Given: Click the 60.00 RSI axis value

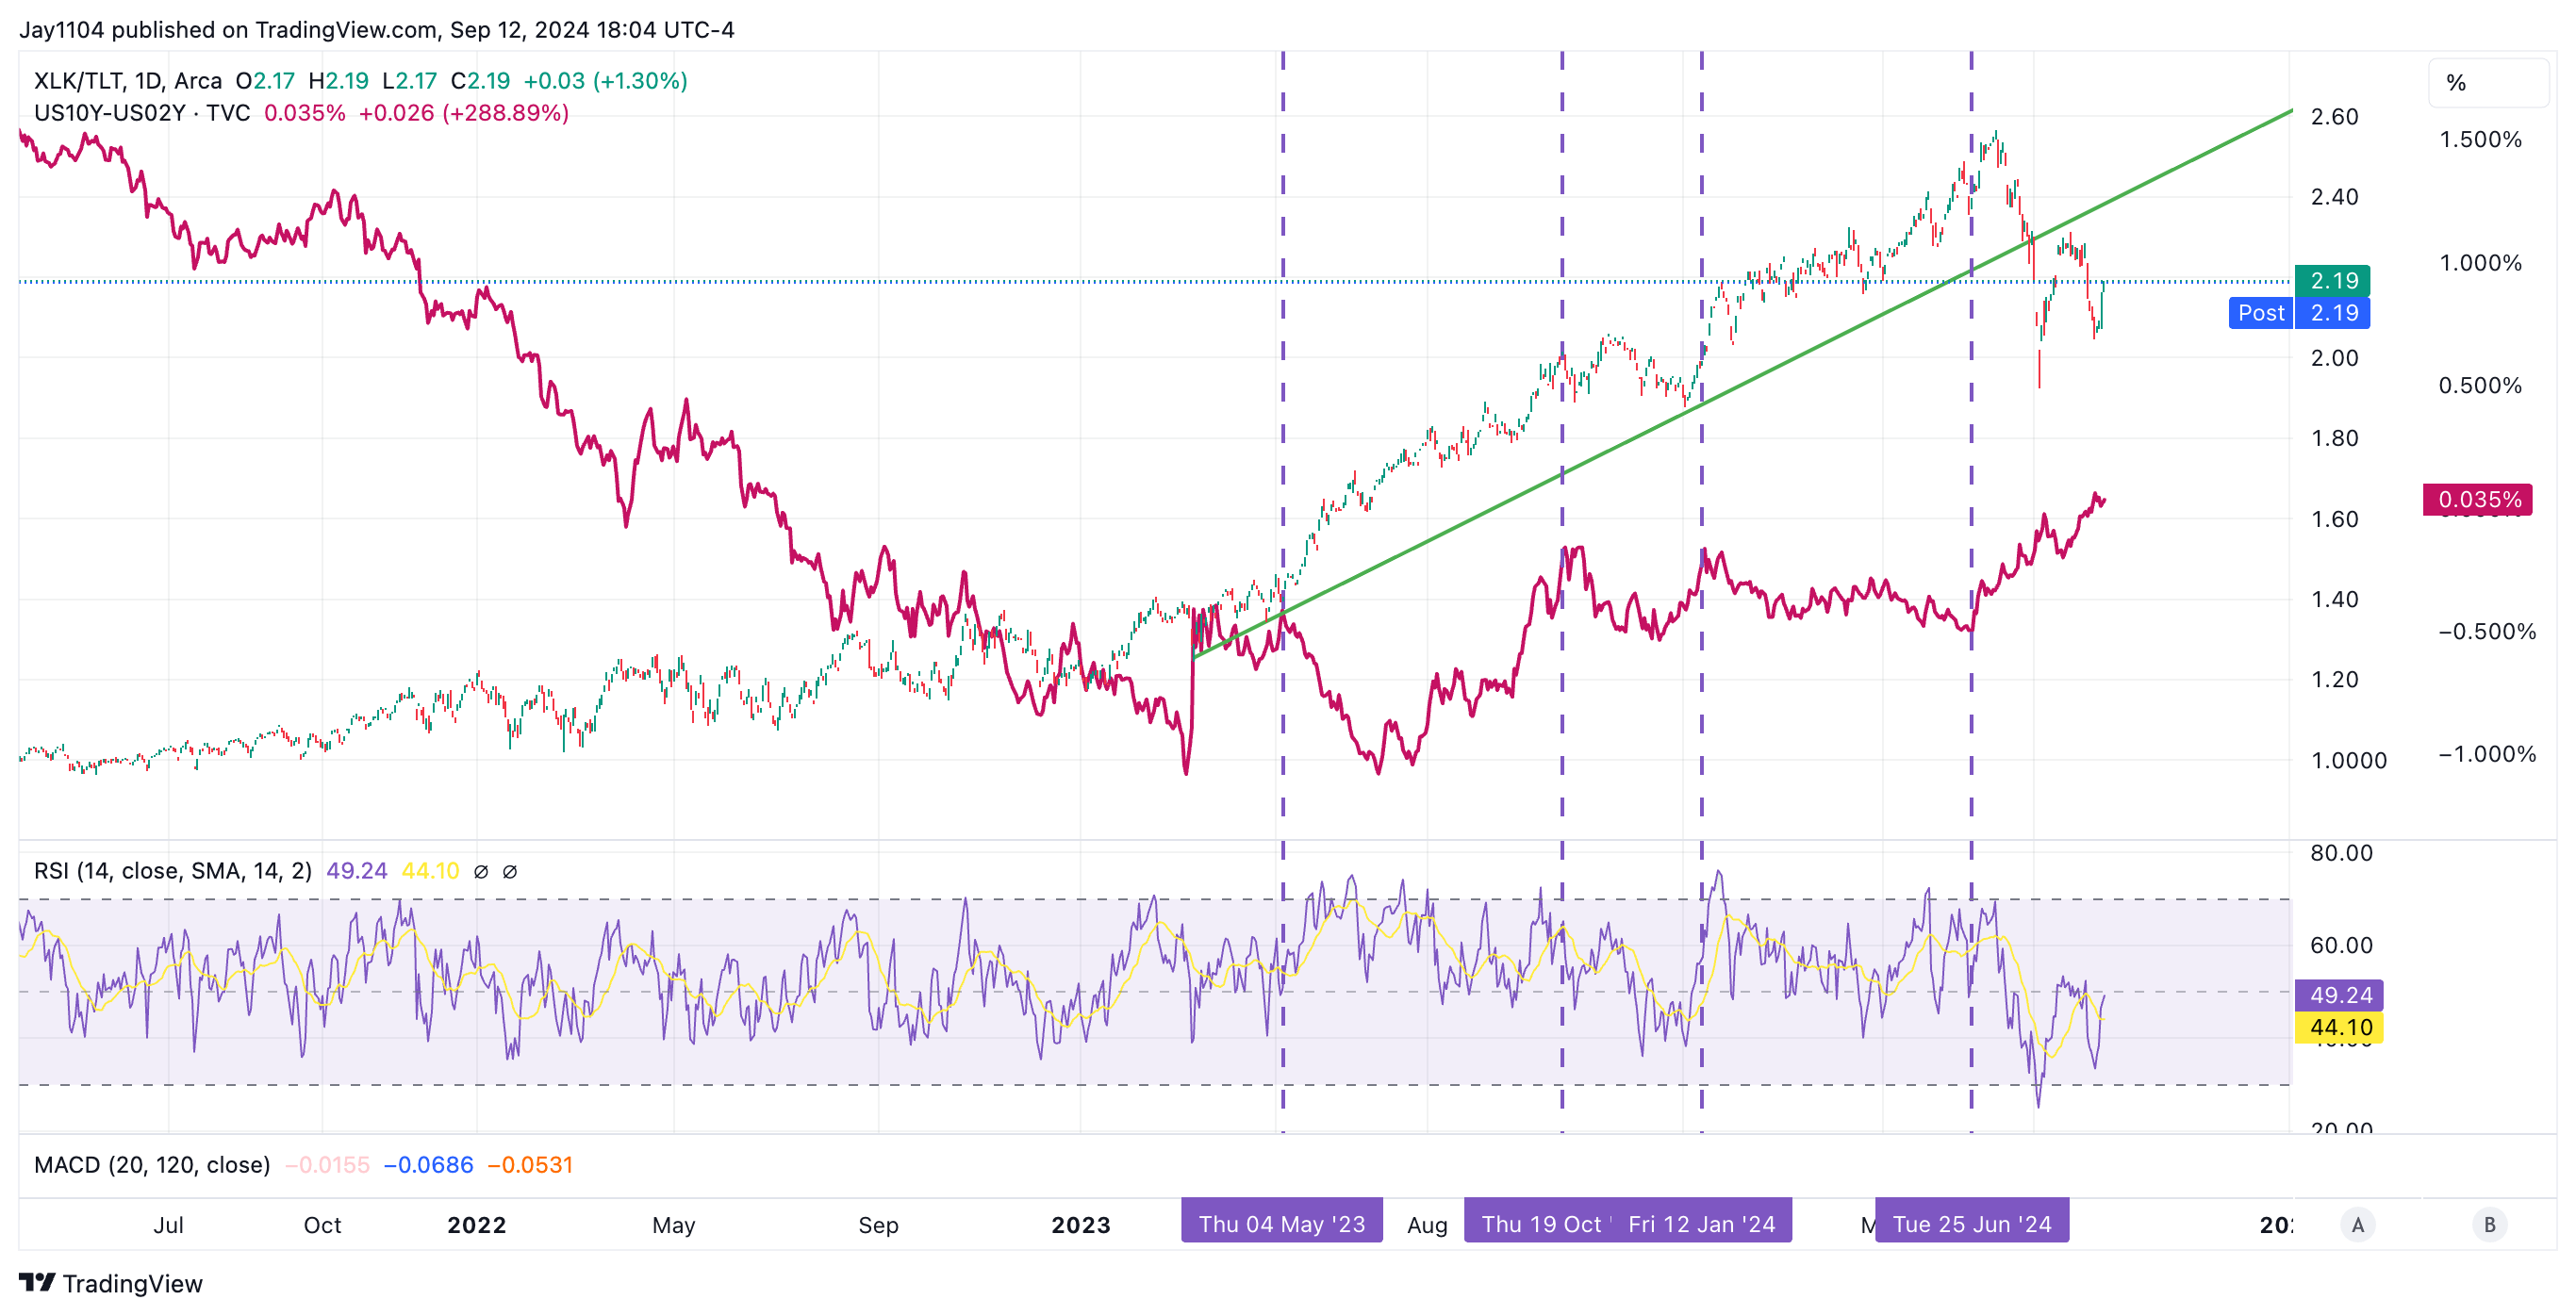Looking at the screenshot, I should pos(2342,945).
